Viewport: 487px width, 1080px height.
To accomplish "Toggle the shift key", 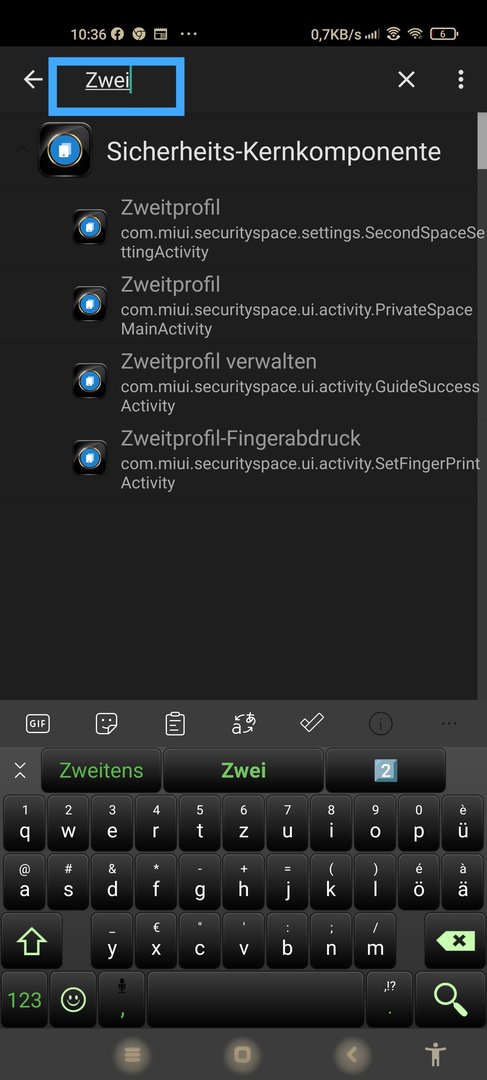I will 32,942.
